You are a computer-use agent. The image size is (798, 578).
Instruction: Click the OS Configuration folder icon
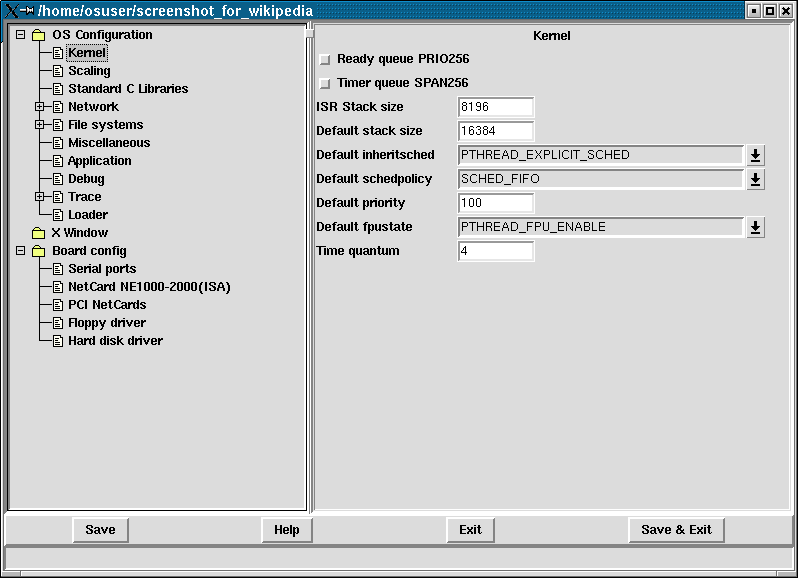click(38, 35)
